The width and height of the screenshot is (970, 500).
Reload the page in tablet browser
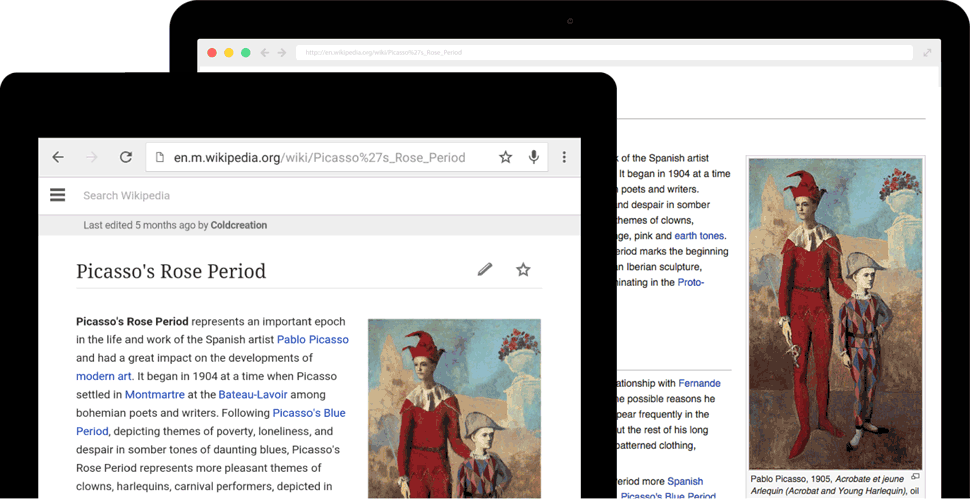pyautogui.click(x=126, y=157)
